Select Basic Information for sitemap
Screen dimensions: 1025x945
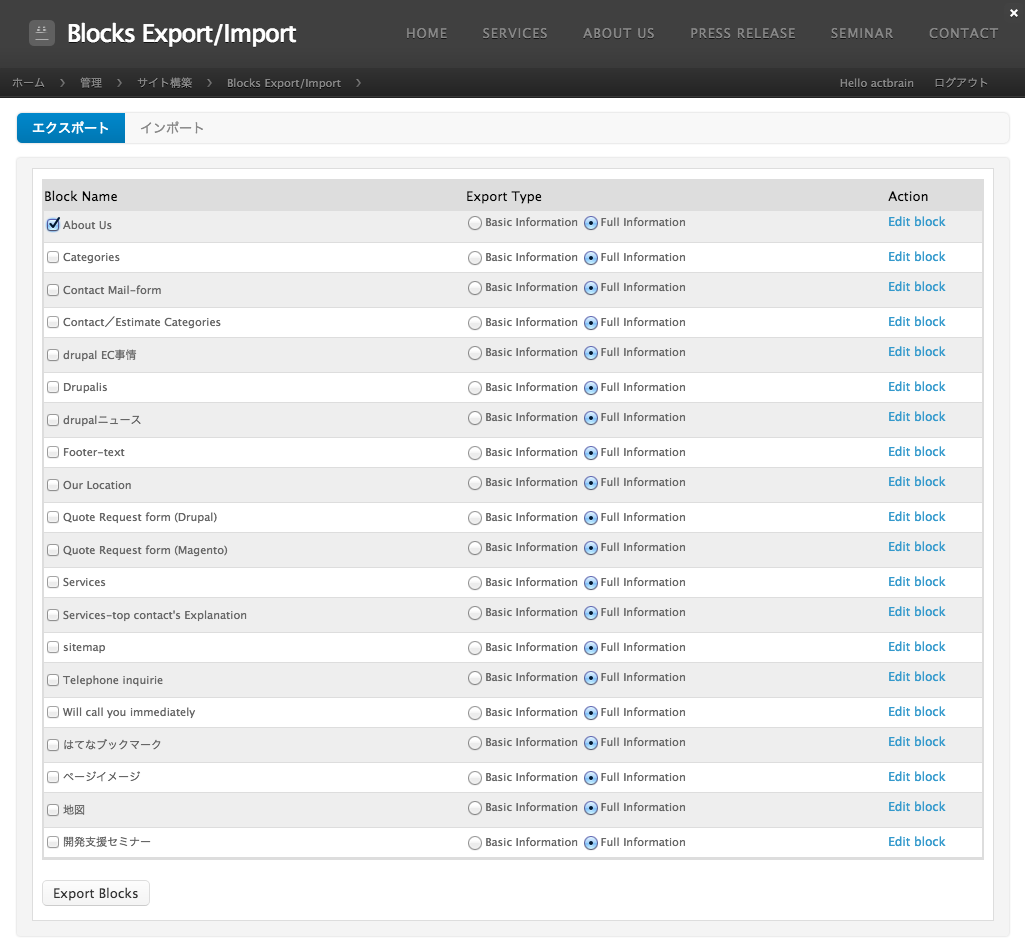click(474, 647)
